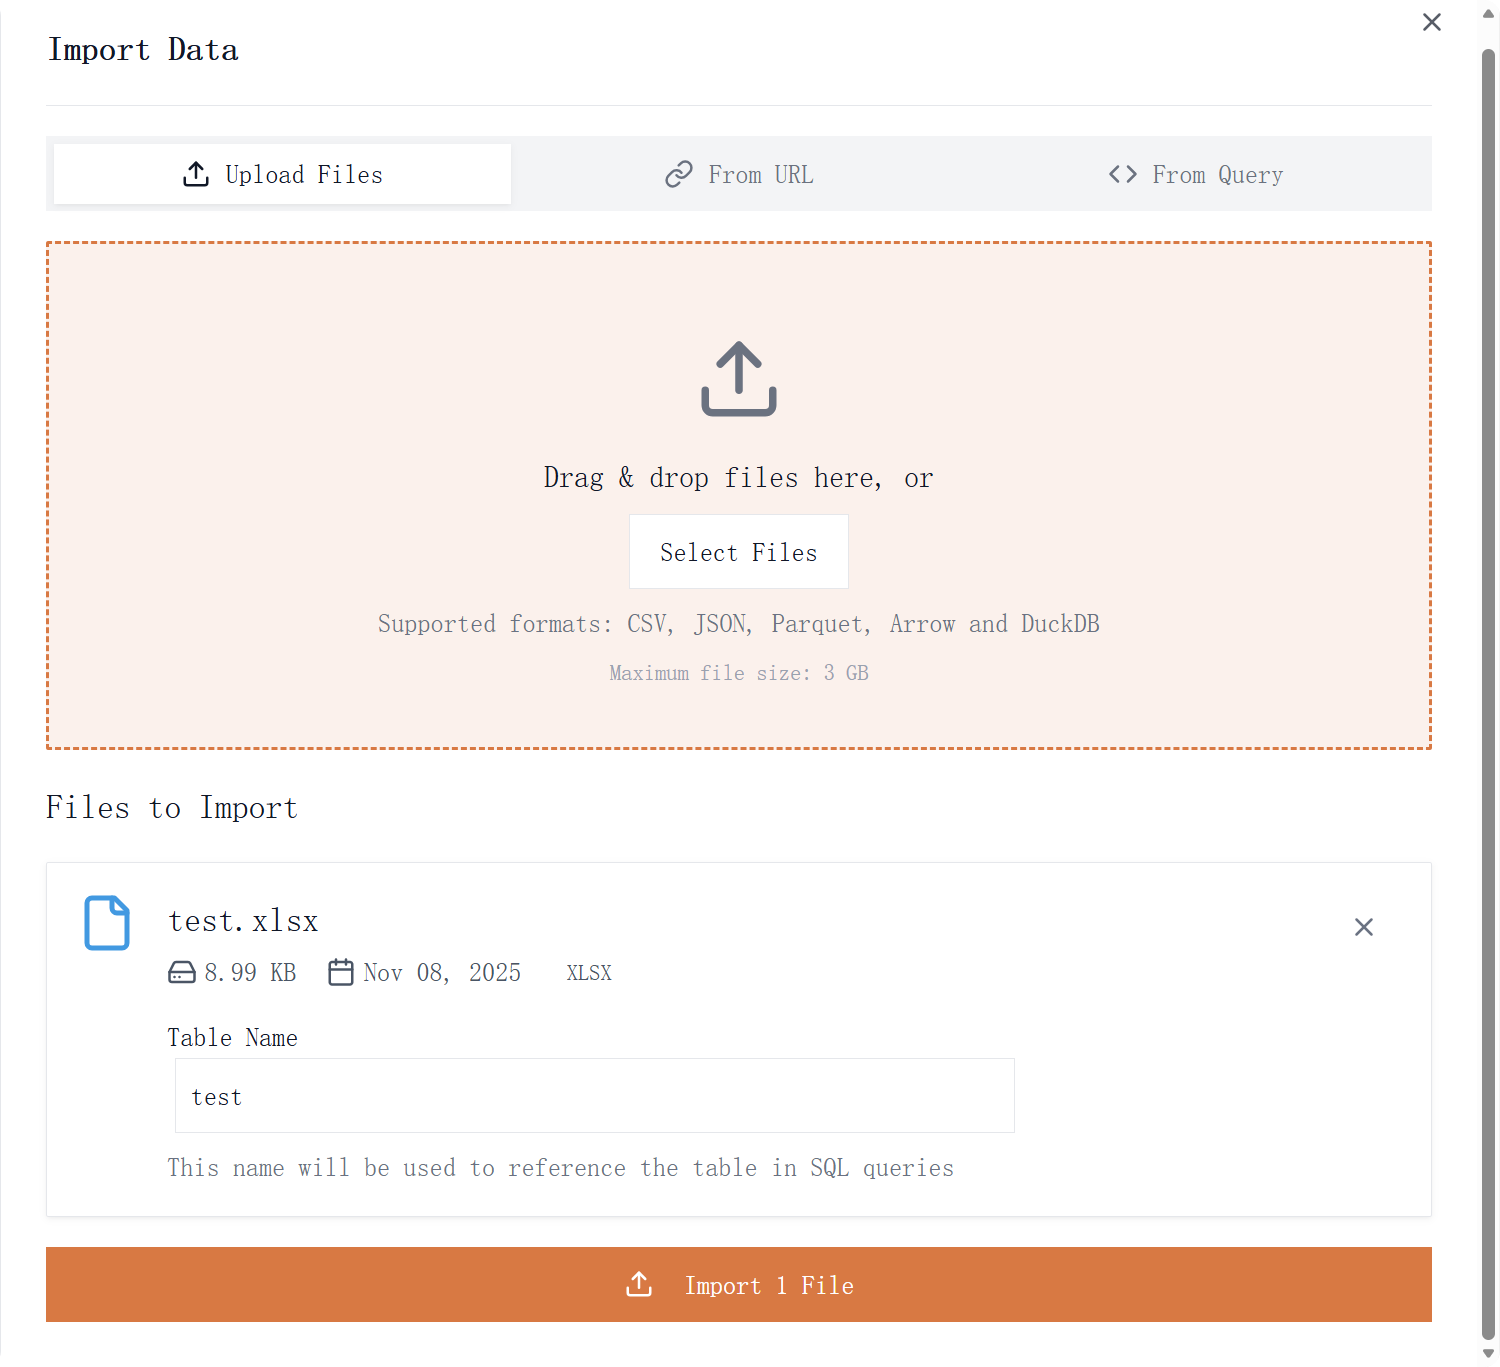Remove test.xlsx from the import list
Image resolution: width=1500 pixels, height=1367 pixels.
[x=1364, y=926]
